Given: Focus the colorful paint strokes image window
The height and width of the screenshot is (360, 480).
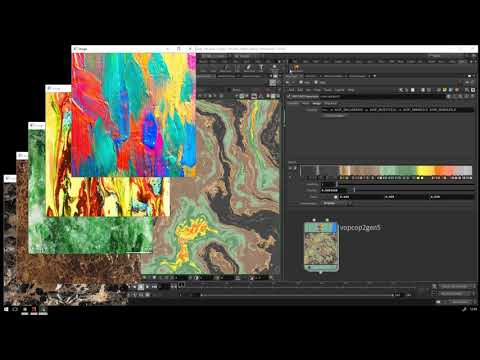Looking at the screenshot, I should (x=133, y=114).
